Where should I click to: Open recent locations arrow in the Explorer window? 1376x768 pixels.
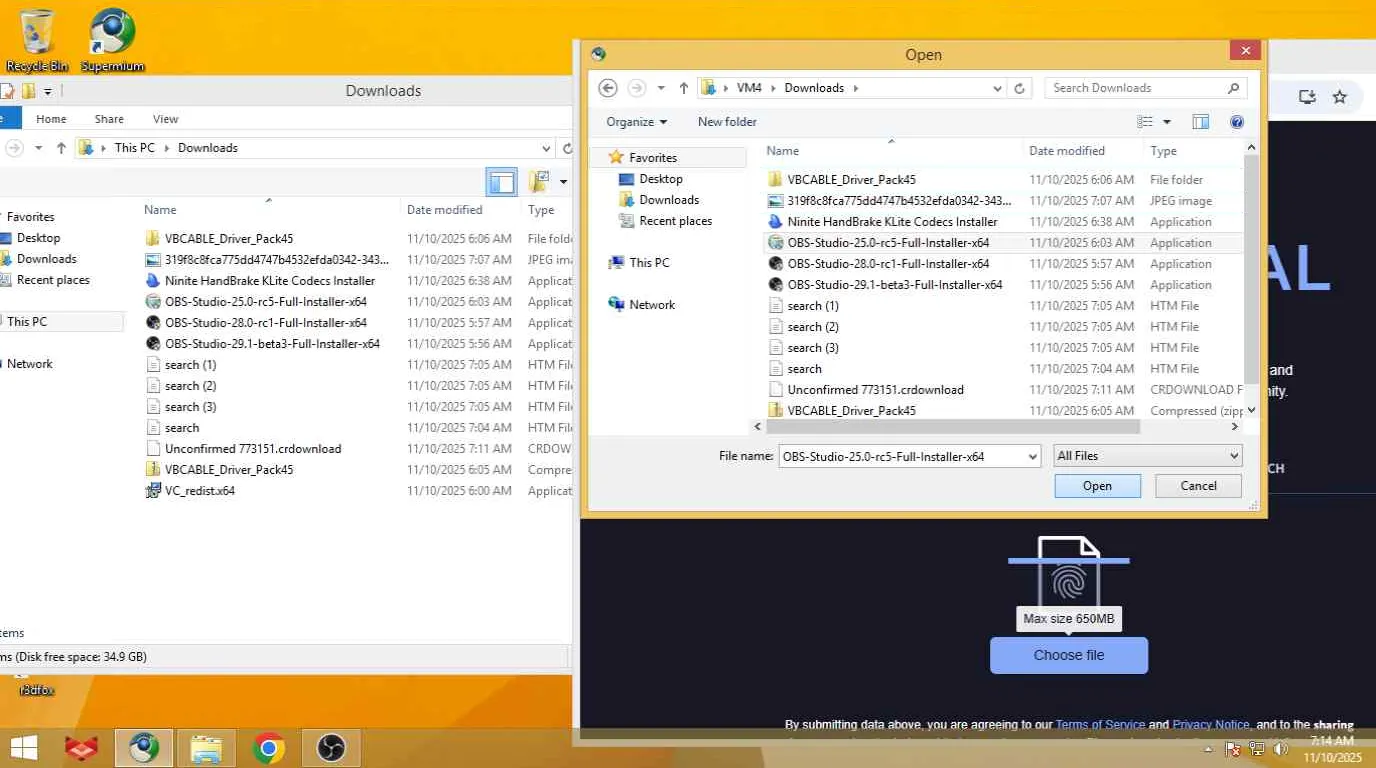39,148
